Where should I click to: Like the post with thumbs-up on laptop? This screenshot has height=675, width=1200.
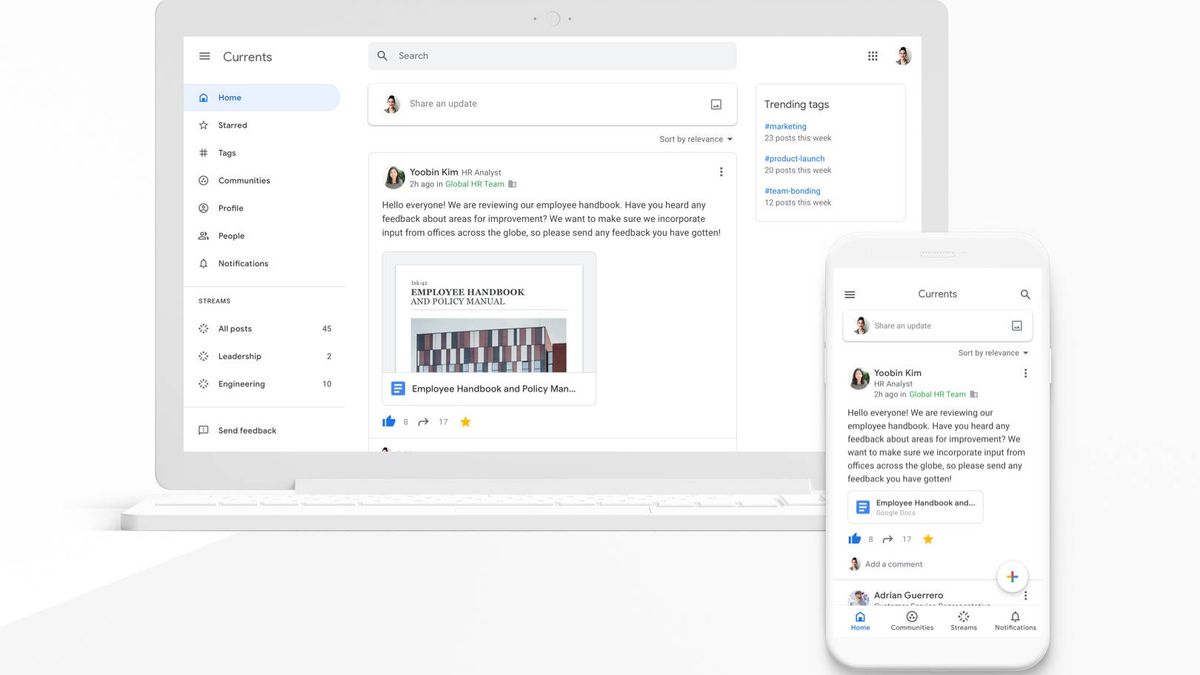(x=389, y=422)
